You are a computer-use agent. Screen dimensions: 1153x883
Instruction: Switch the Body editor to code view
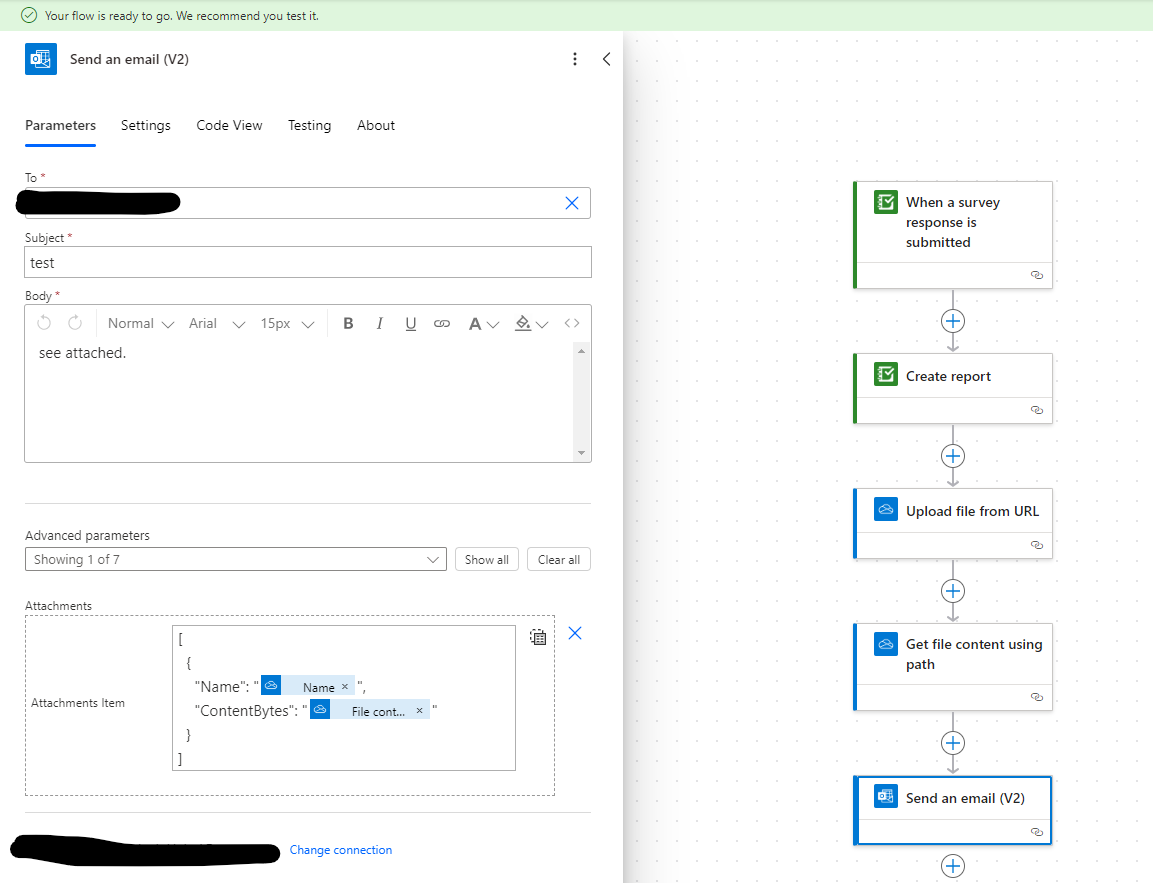[x=572, y=323]
